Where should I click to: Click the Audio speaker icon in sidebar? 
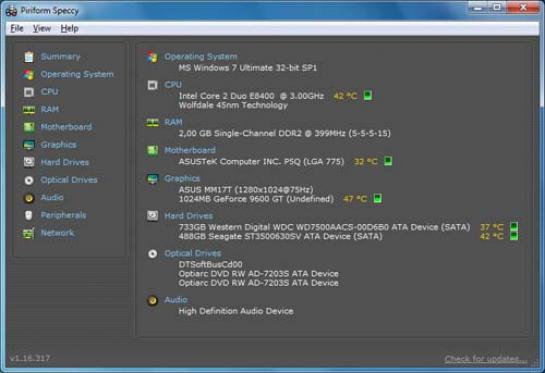tap(29, 198)
